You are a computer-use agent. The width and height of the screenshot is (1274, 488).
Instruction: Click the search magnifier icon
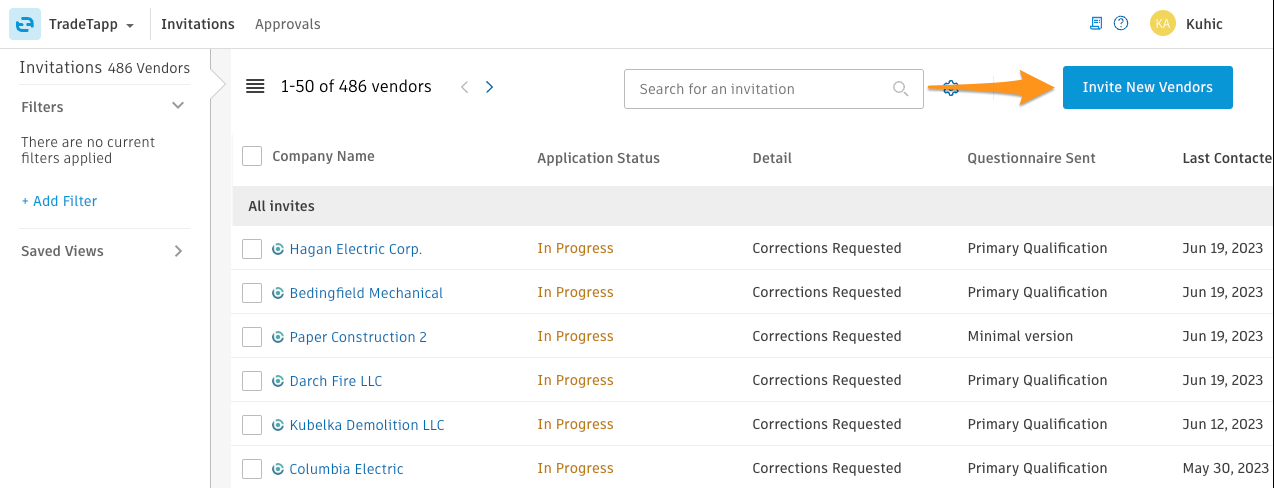(900, 89)
